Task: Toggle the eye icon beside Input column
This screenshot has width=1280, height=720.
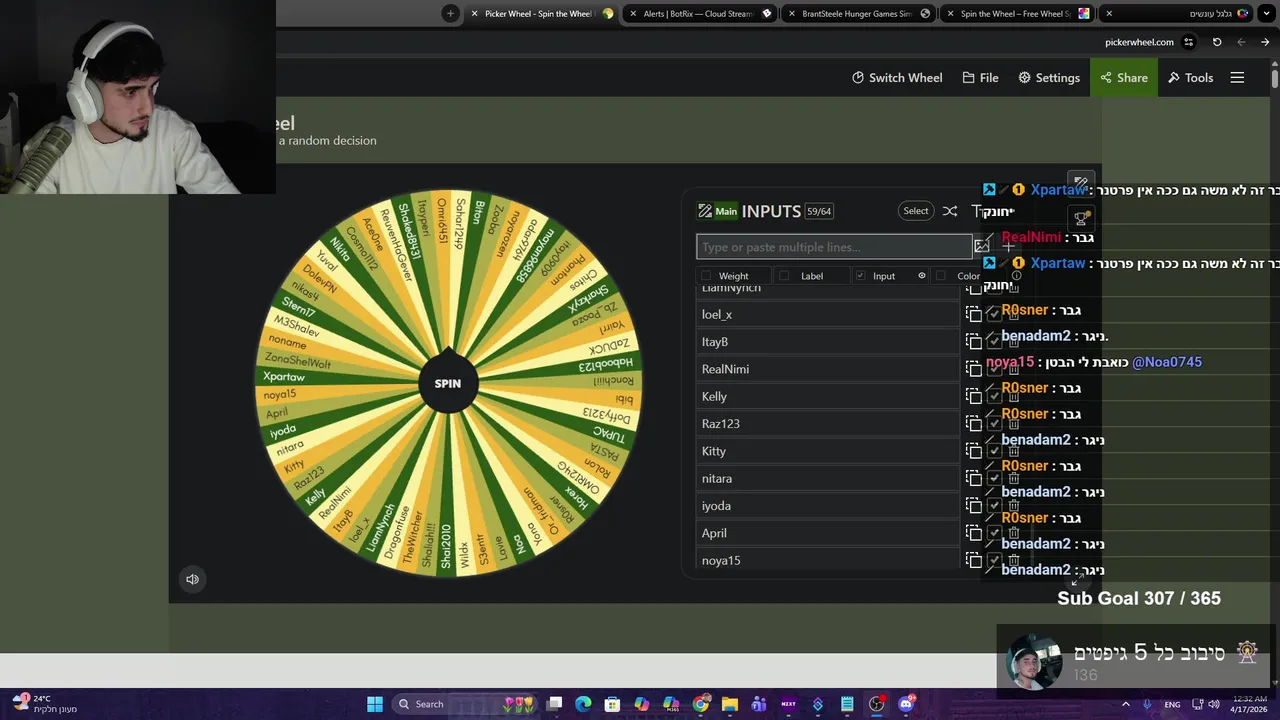Action: click(922, 276)
